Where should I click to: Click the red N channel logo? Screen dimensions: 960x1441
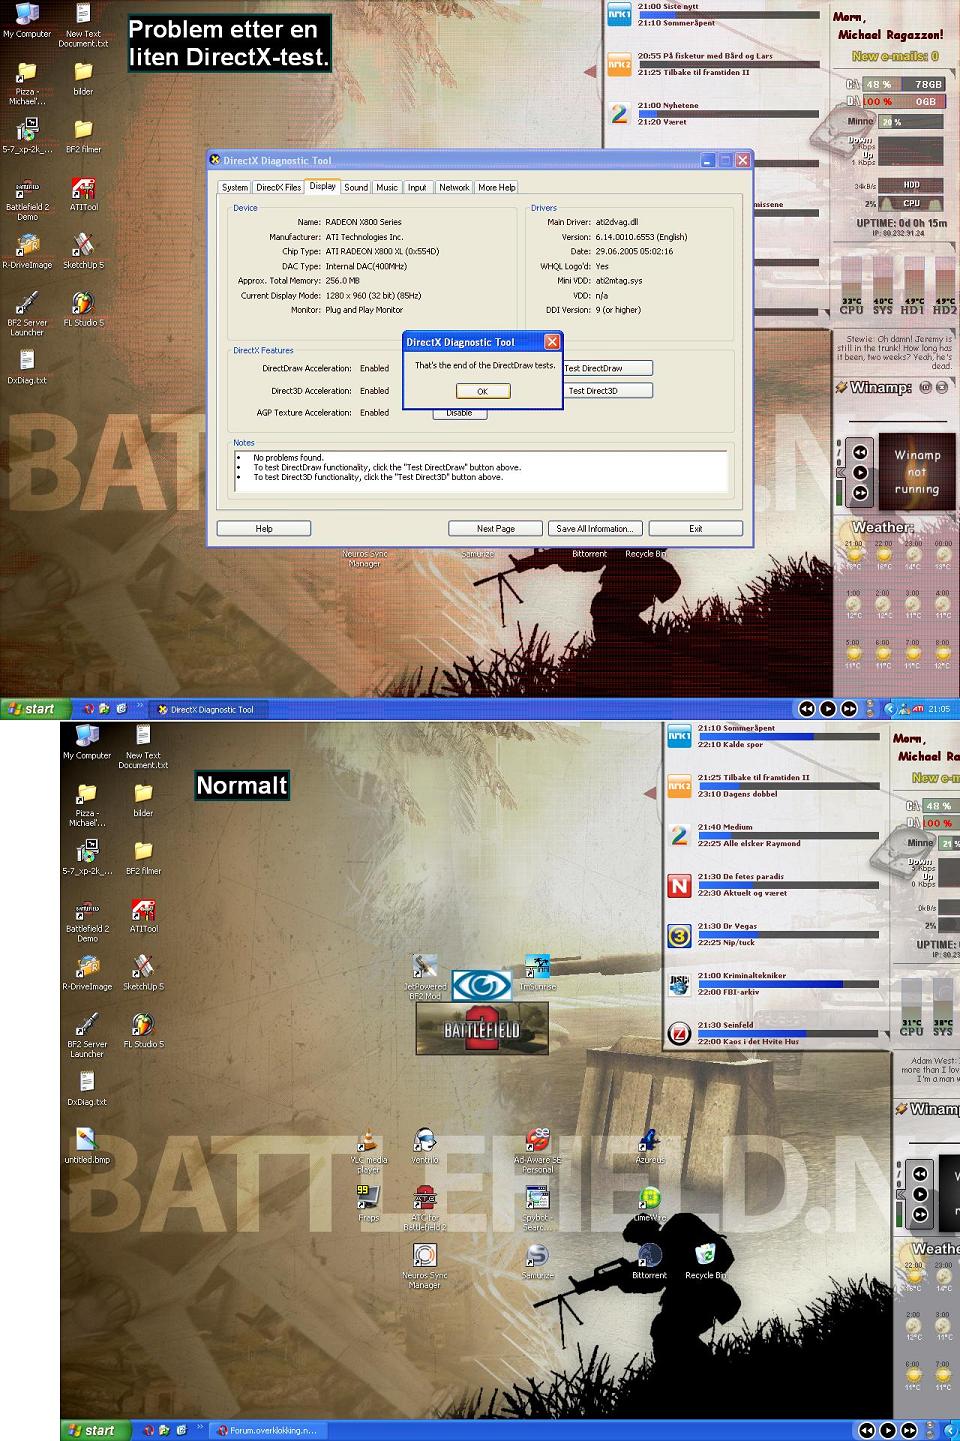[679, 885]
